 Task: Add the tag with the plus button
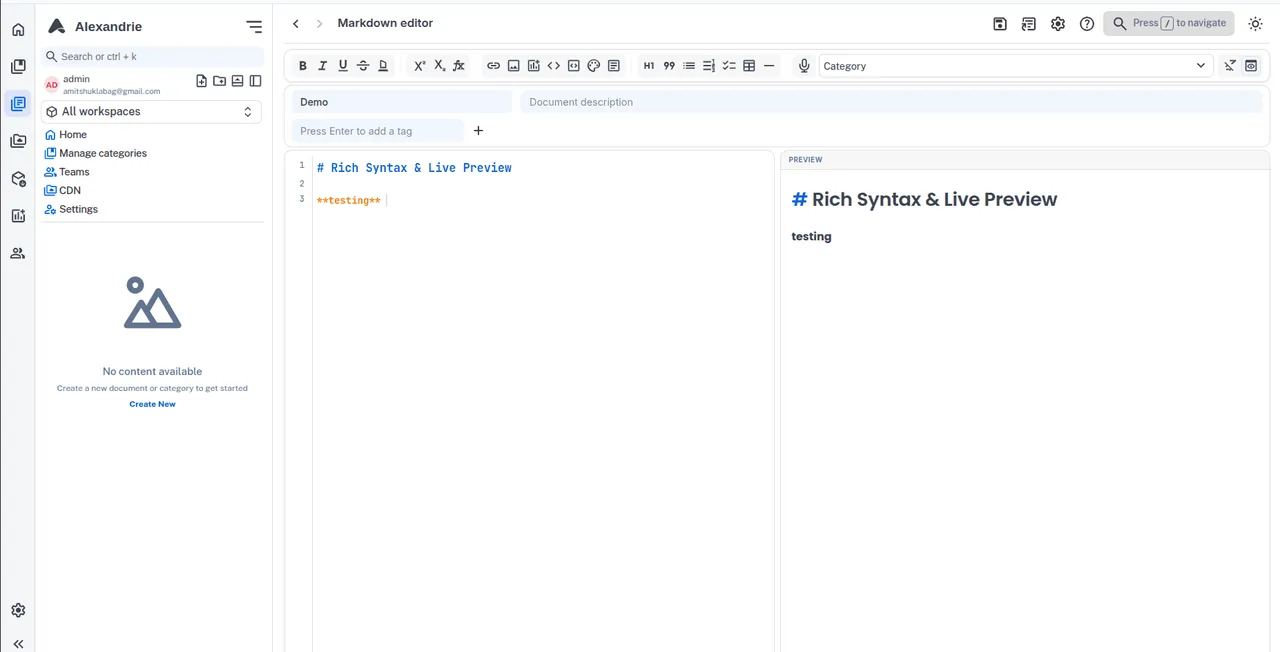click(478, 131)
